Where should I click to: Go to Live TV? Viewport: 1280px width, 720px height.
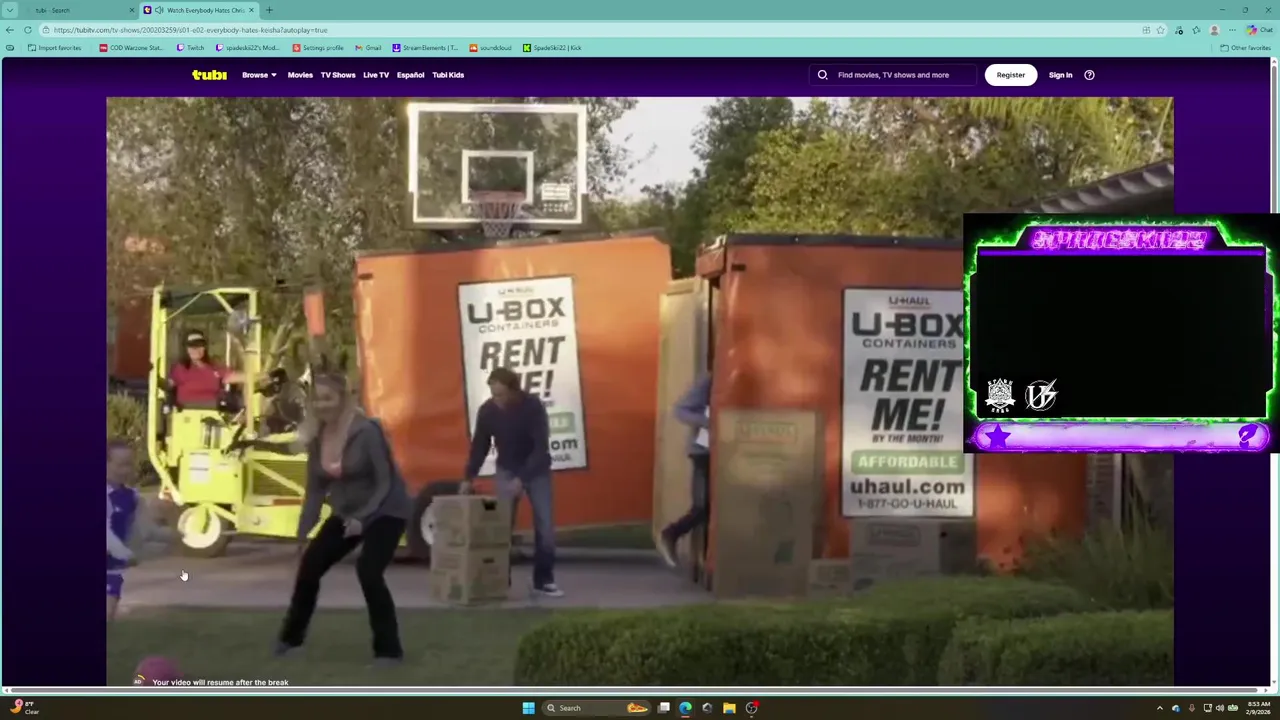point(376,75)
